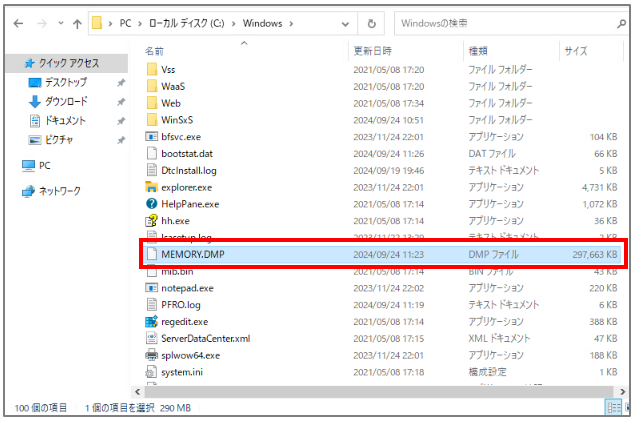Click the pin icon beside ドキュメント
Image resolution: width=633 pixels, height=421 pixels.
[121, 121]
